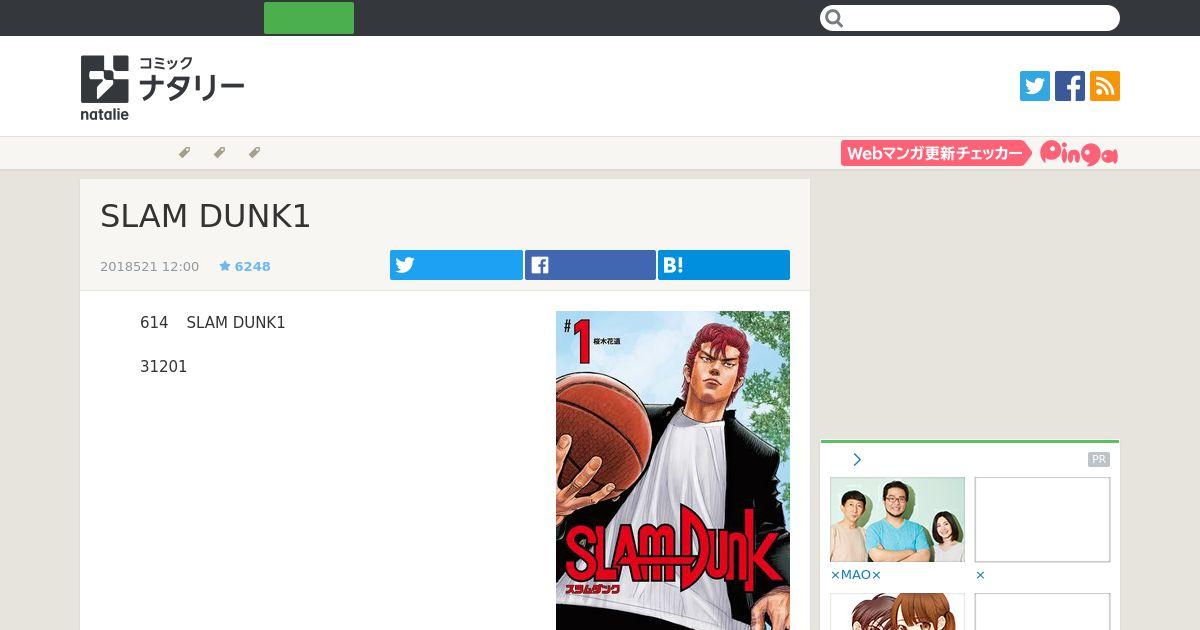Click the 2018521 12:00 date text
The image size is (1200, 630).
click(150, 266)
